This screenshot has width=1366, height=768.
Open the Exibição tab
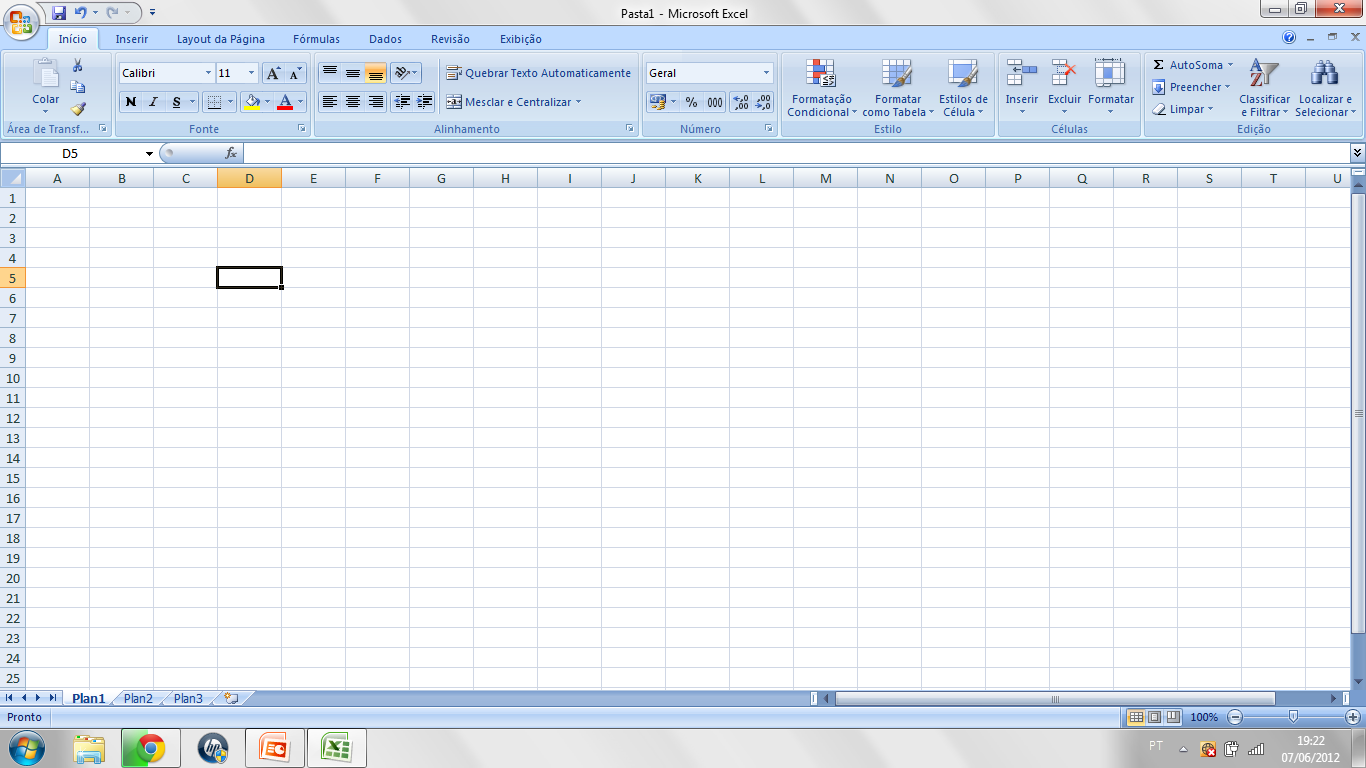click(x=521, y=39)
